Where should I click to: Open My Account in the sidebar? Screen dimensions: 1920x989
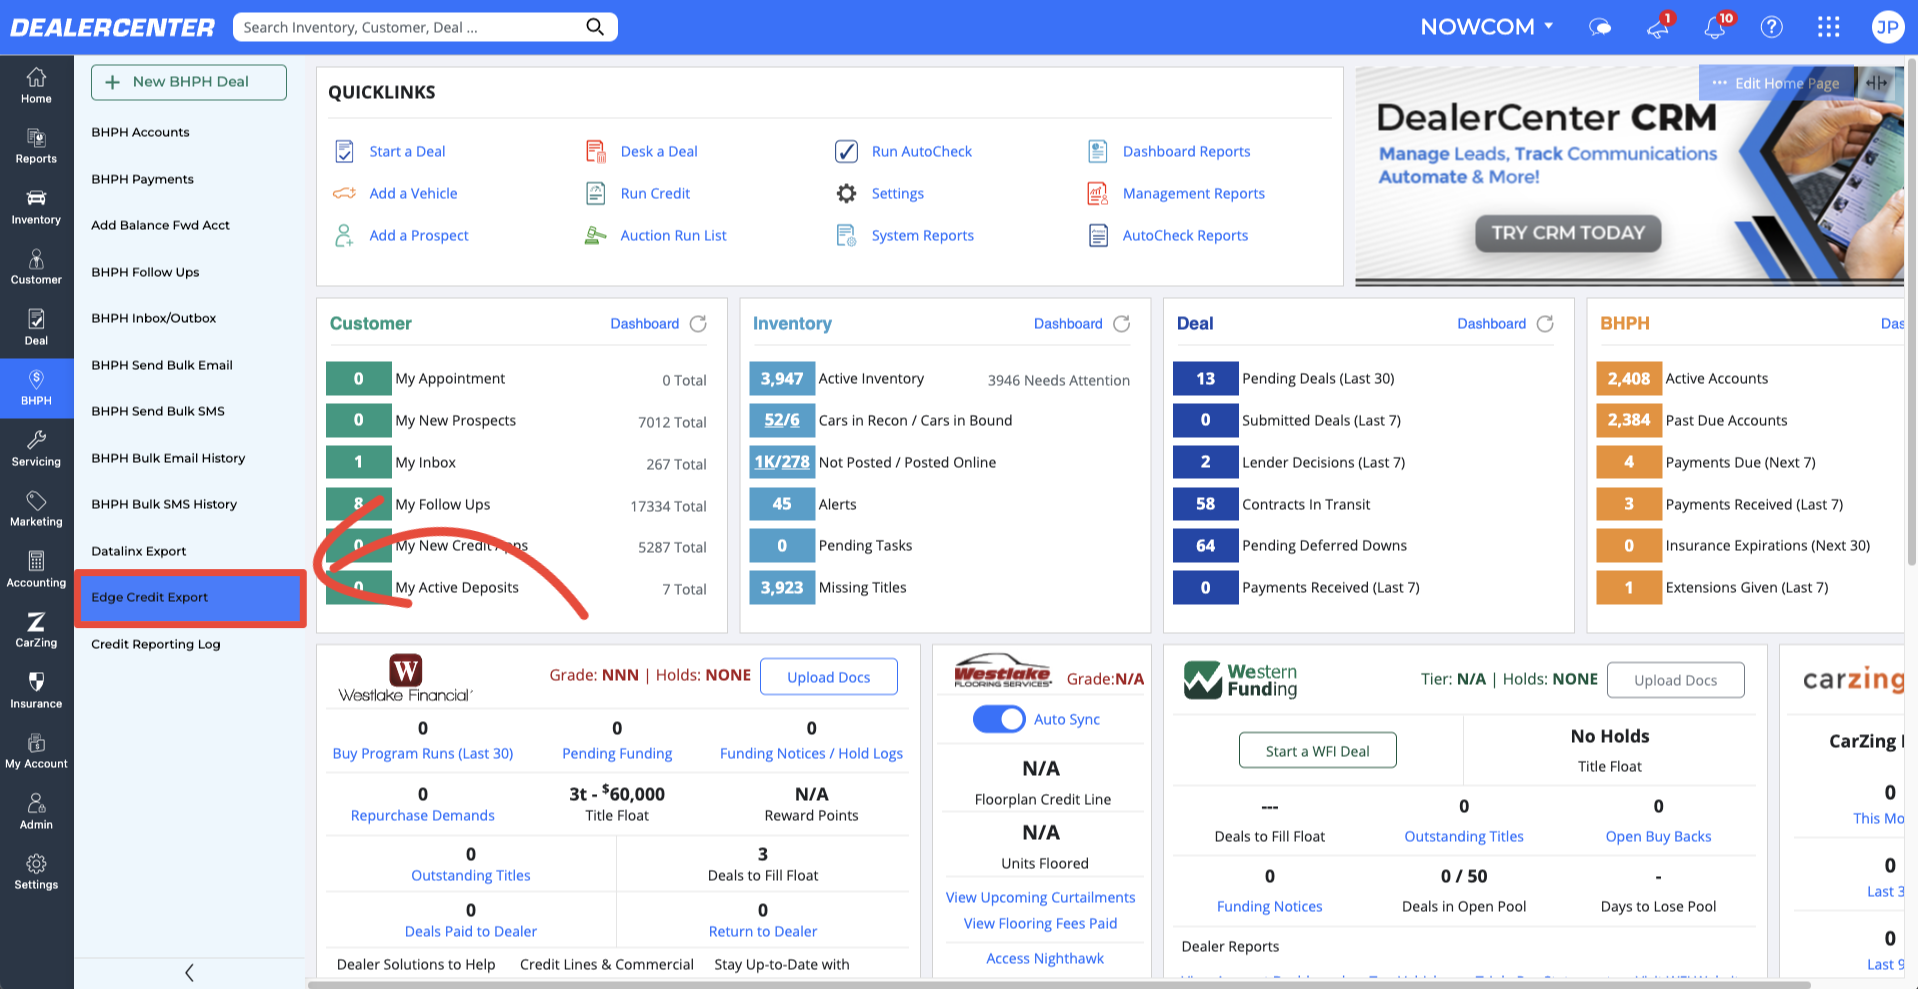[36, 751]
